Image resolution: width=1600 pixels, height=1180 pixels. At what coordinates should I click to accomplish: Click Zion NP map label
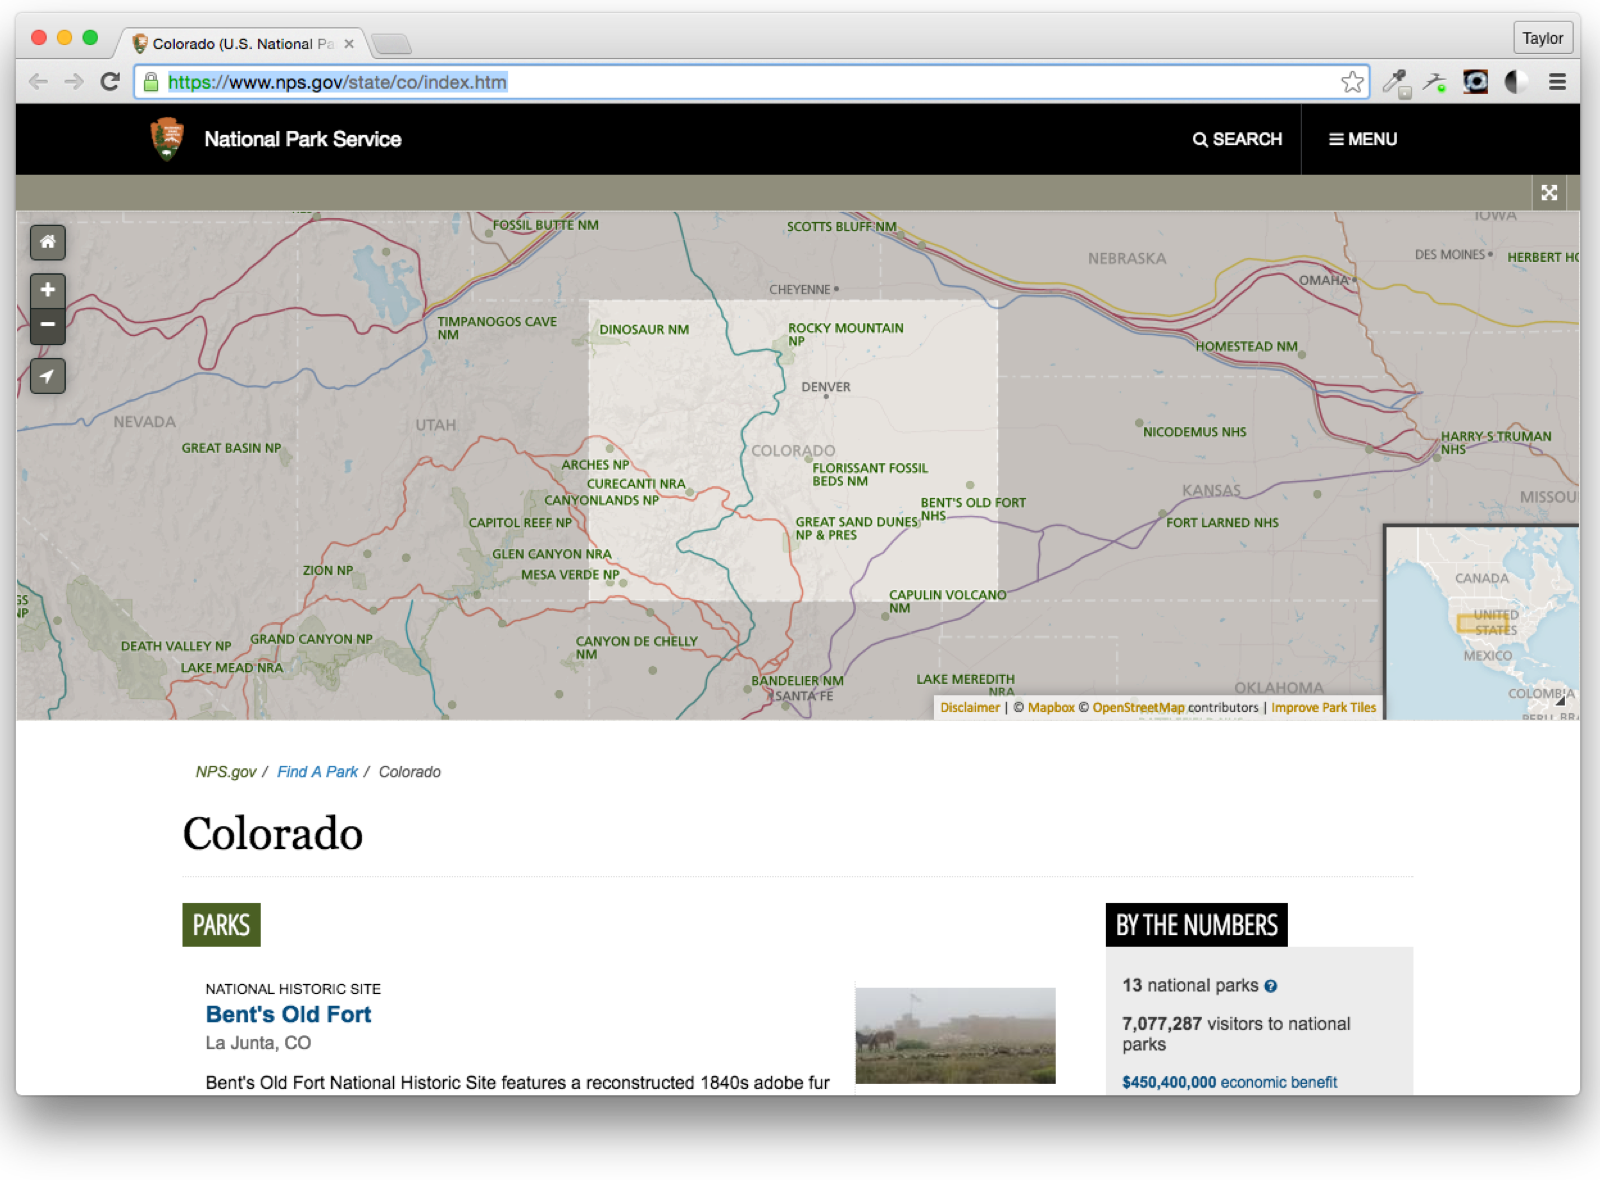328,571
